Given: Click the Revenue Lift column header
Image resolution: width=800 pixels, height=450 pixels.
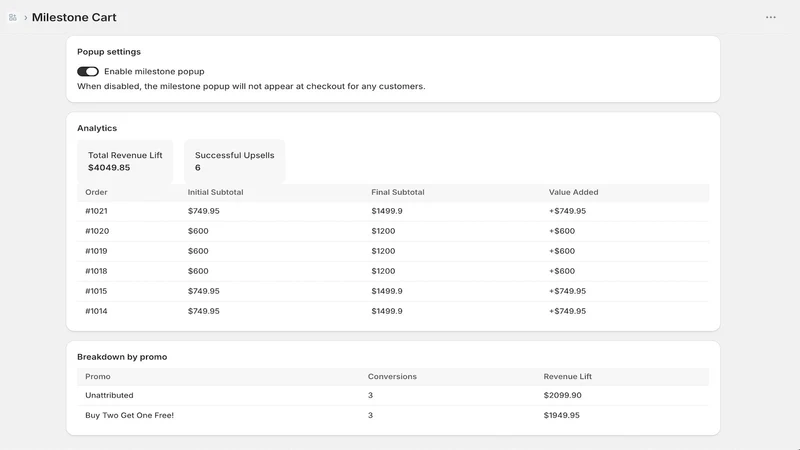Looking at the screenshot, I should [567, 377].
